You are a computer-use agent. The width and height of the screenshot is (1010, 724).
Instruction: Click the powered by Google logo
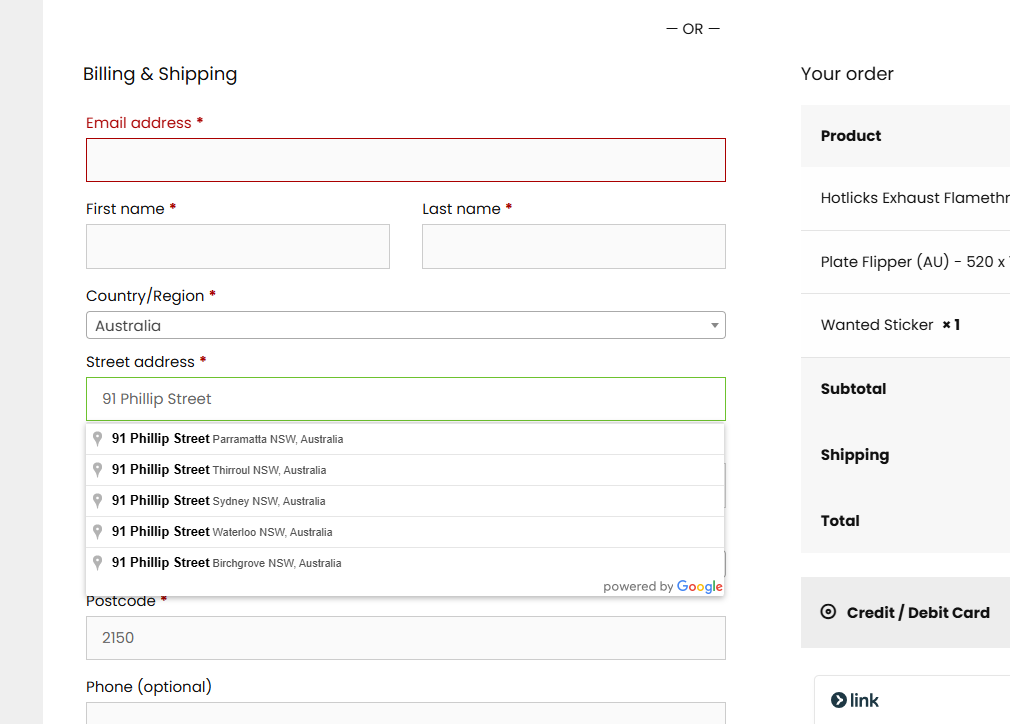tap(663, 586)
